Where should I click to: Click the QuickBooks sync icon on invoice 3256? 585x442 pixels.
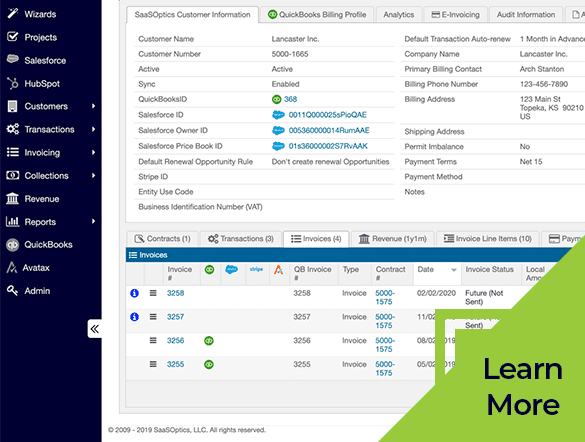(x=209, y=341)
